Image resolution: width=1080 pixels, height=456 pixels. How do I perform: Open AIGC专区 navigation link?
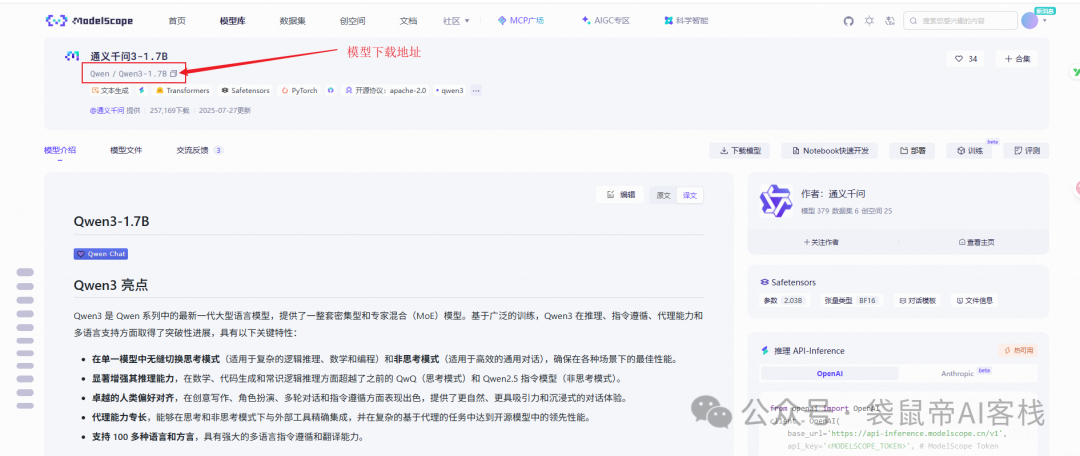(605, 21)
